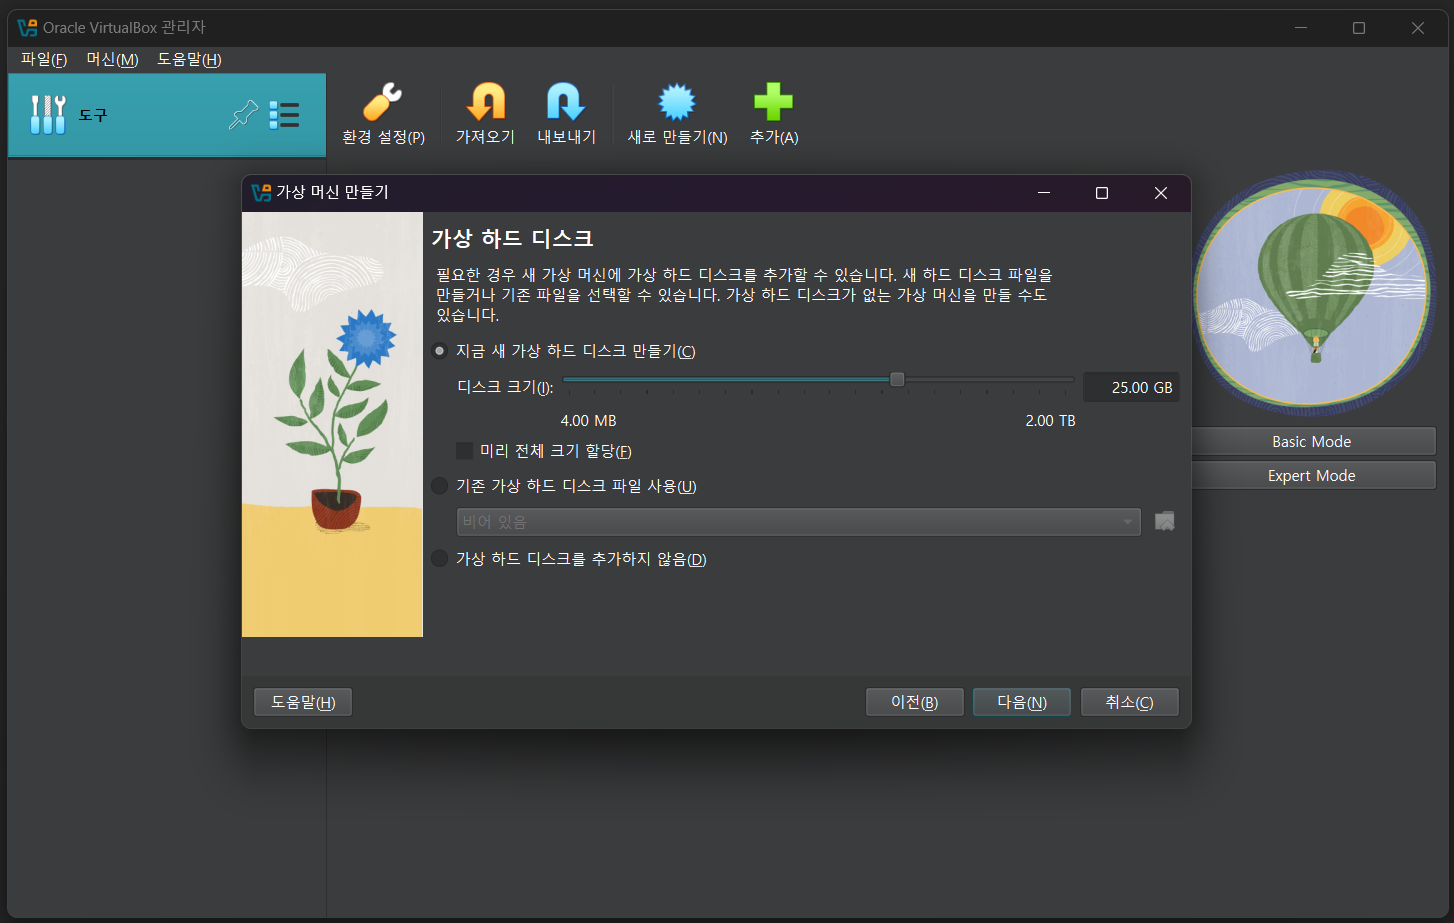Screen dimensions: 1454x923
Task: Open the tools list menu icon
Action: tap(284, 115)
